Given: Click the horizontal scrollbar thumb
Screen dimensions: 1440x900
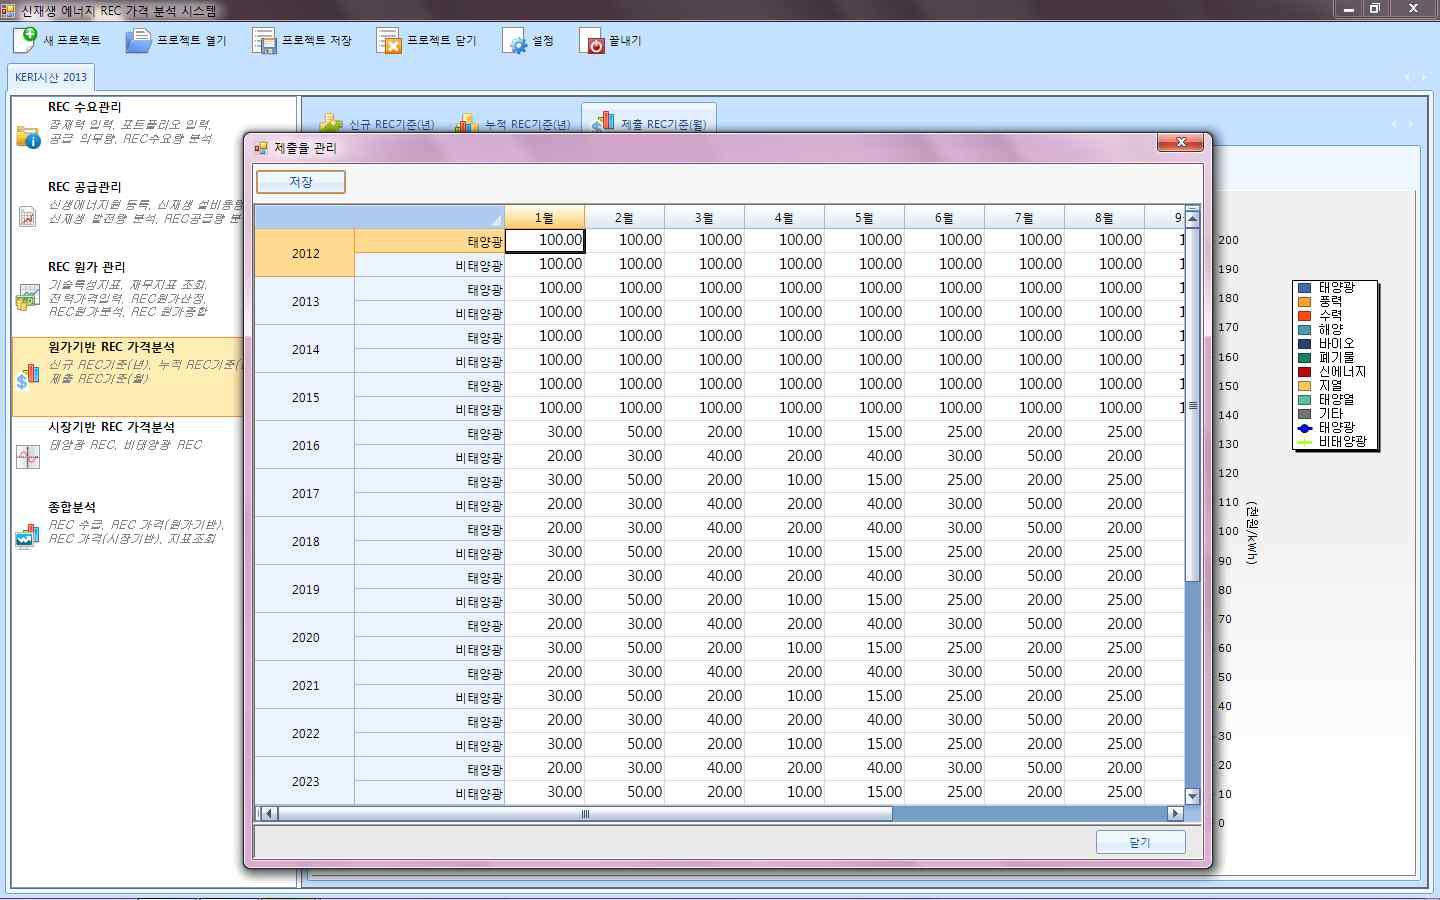Looking at the screenshot, I should point(585,814).
